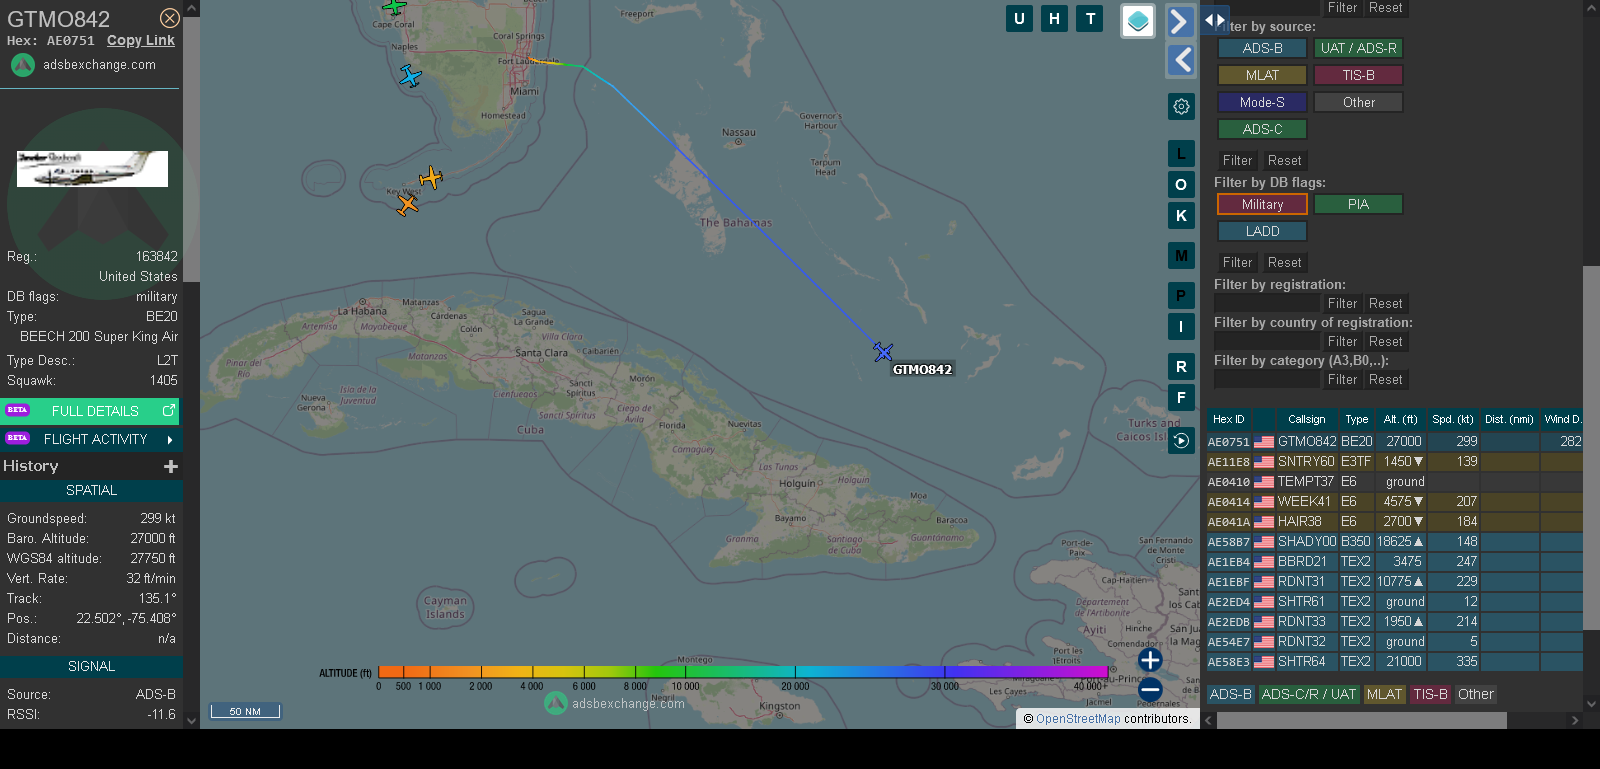1600x769 pixels.
Task: Expand the FLIGHT ACTIVITY arrow
Action: (170, 439)
